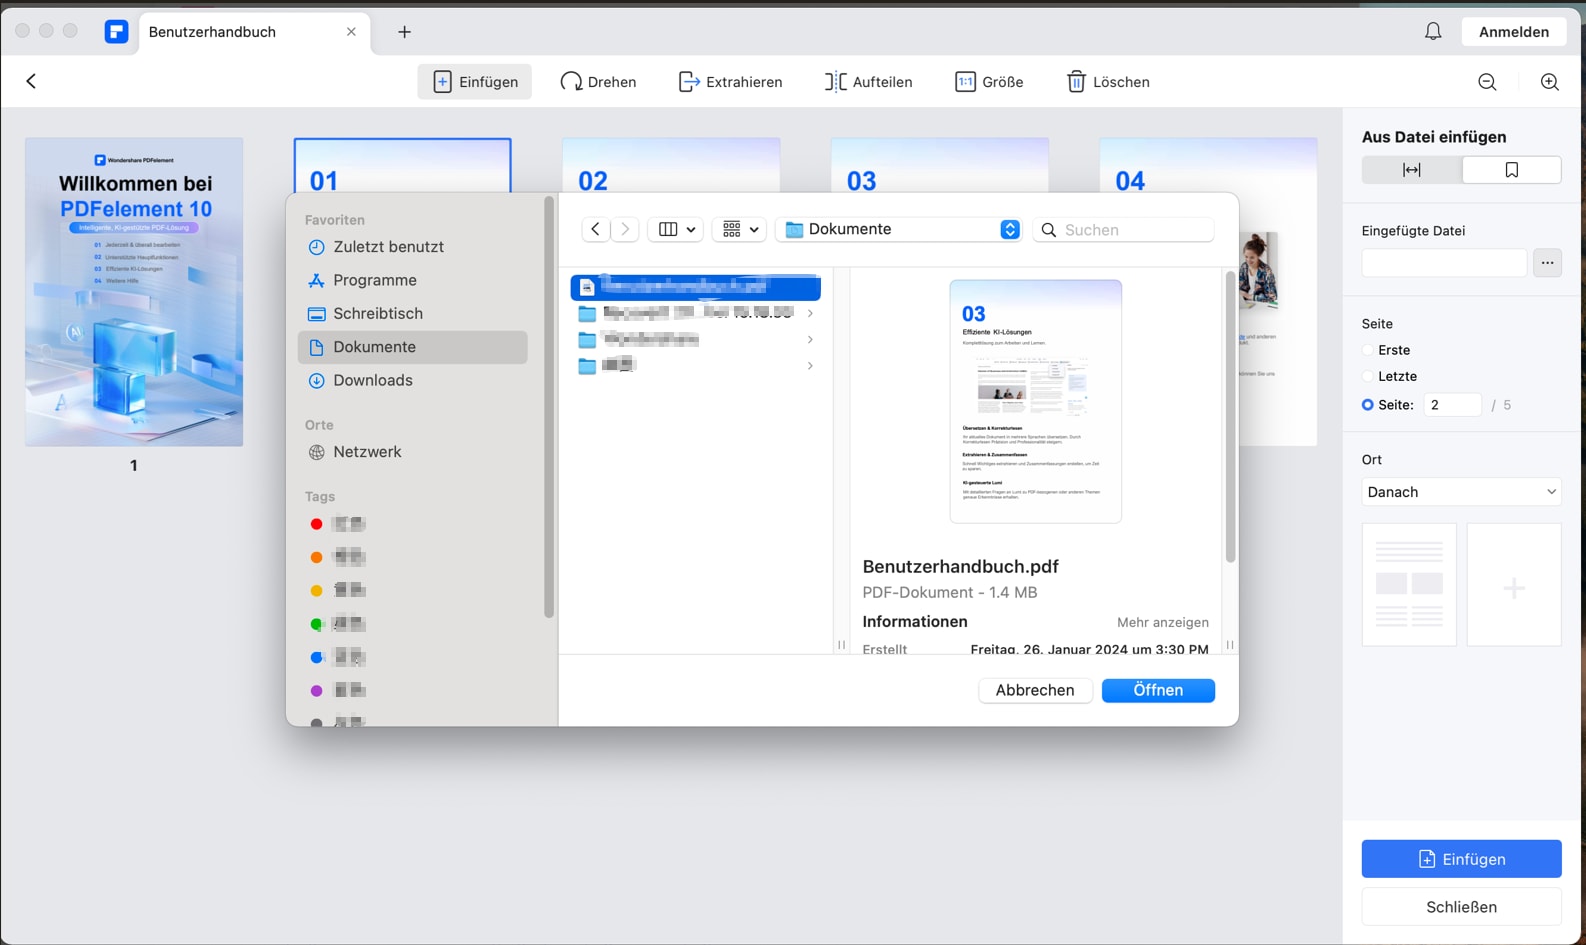This screenshot has height=945, width=1586.
Task: Click the PDF preview thumbnail in dialog
Action: 1035,401
